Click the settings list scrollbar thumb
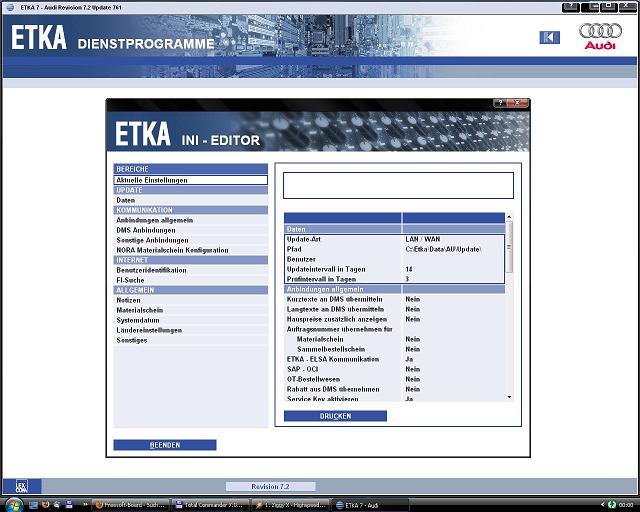 click(x=509, y=247)
